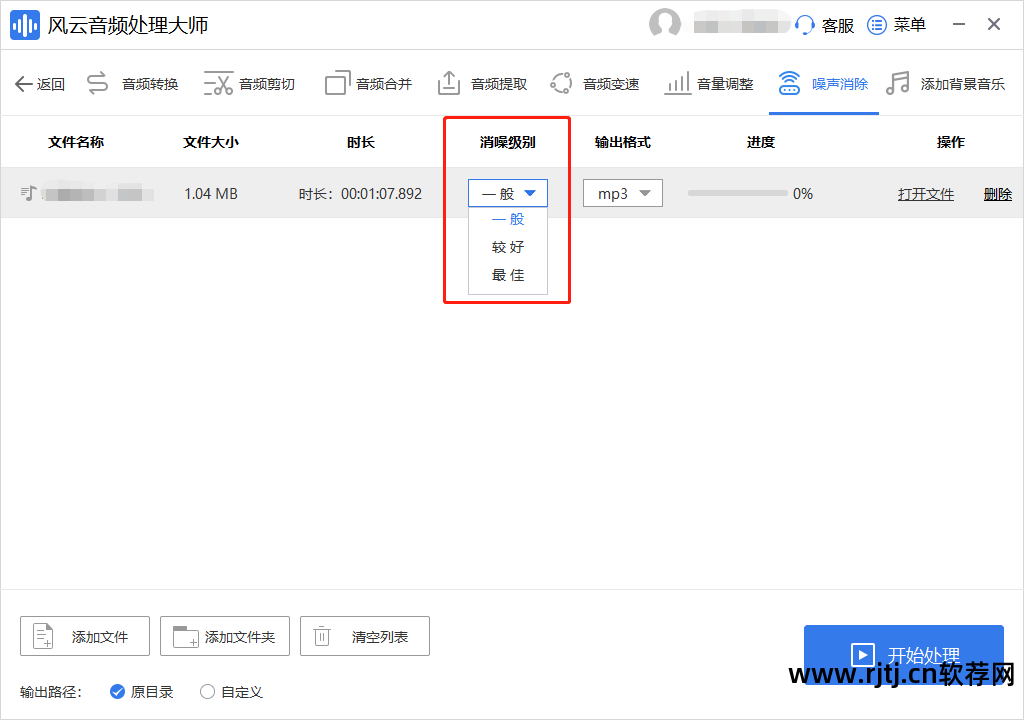The image size is (1024, 720).
Task: Click the 添加文件 button
Action: 85,636
